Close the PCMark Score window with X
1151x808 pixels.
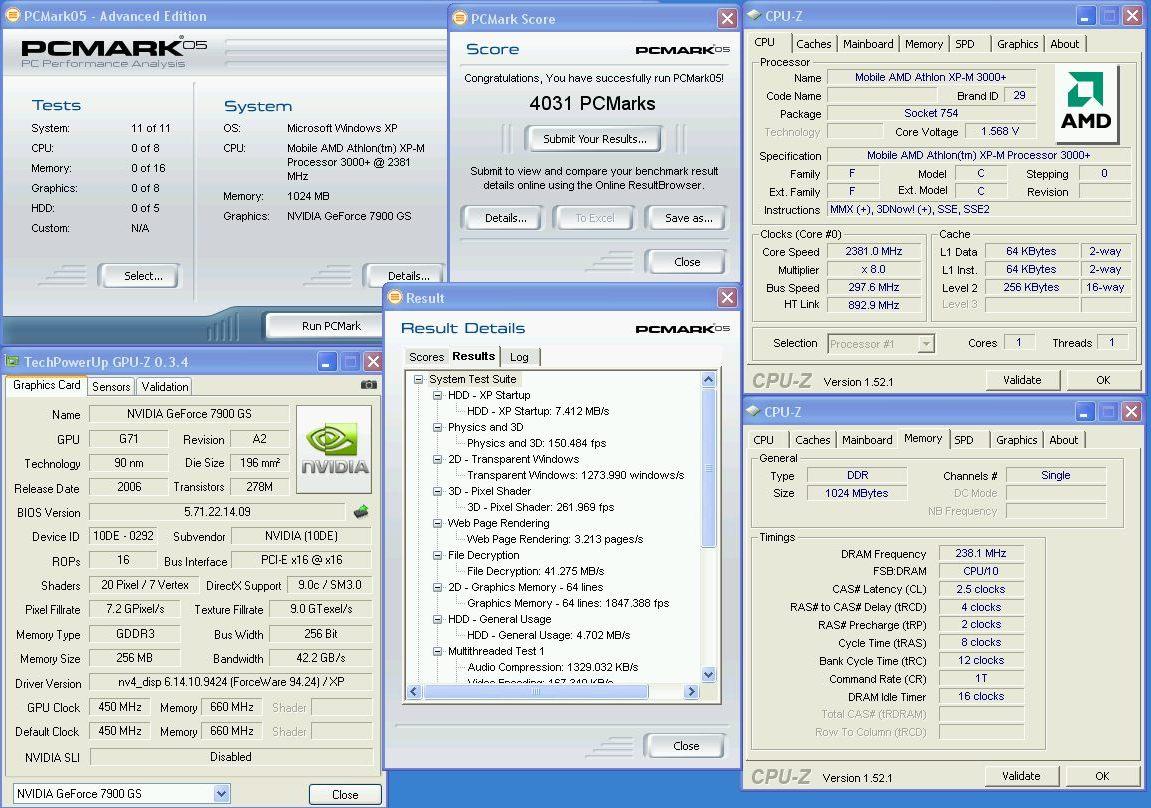tap(727, 18)
